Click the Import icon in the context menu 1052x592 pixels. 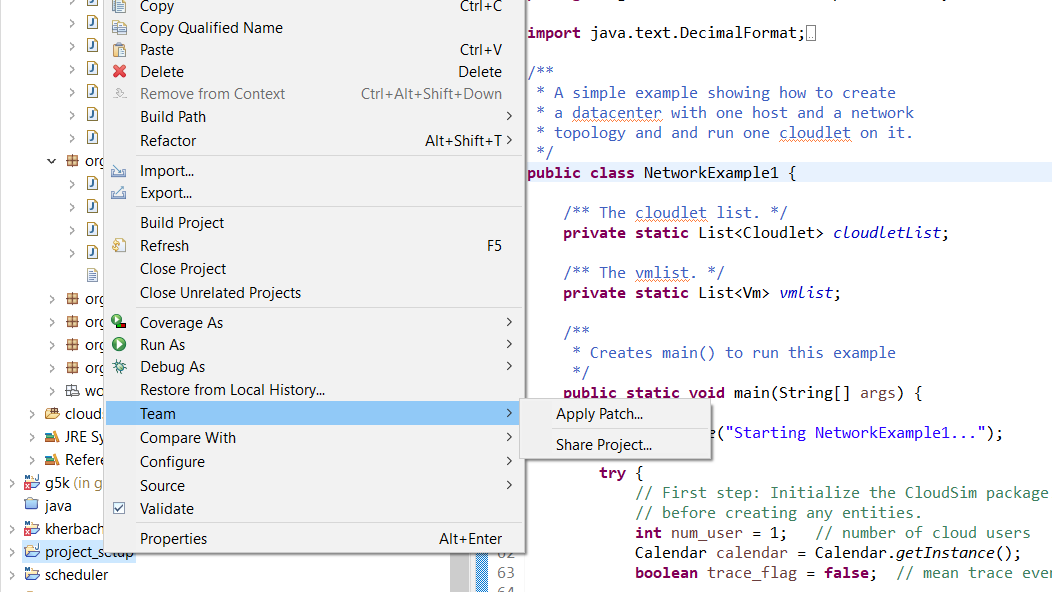[119, 170]
